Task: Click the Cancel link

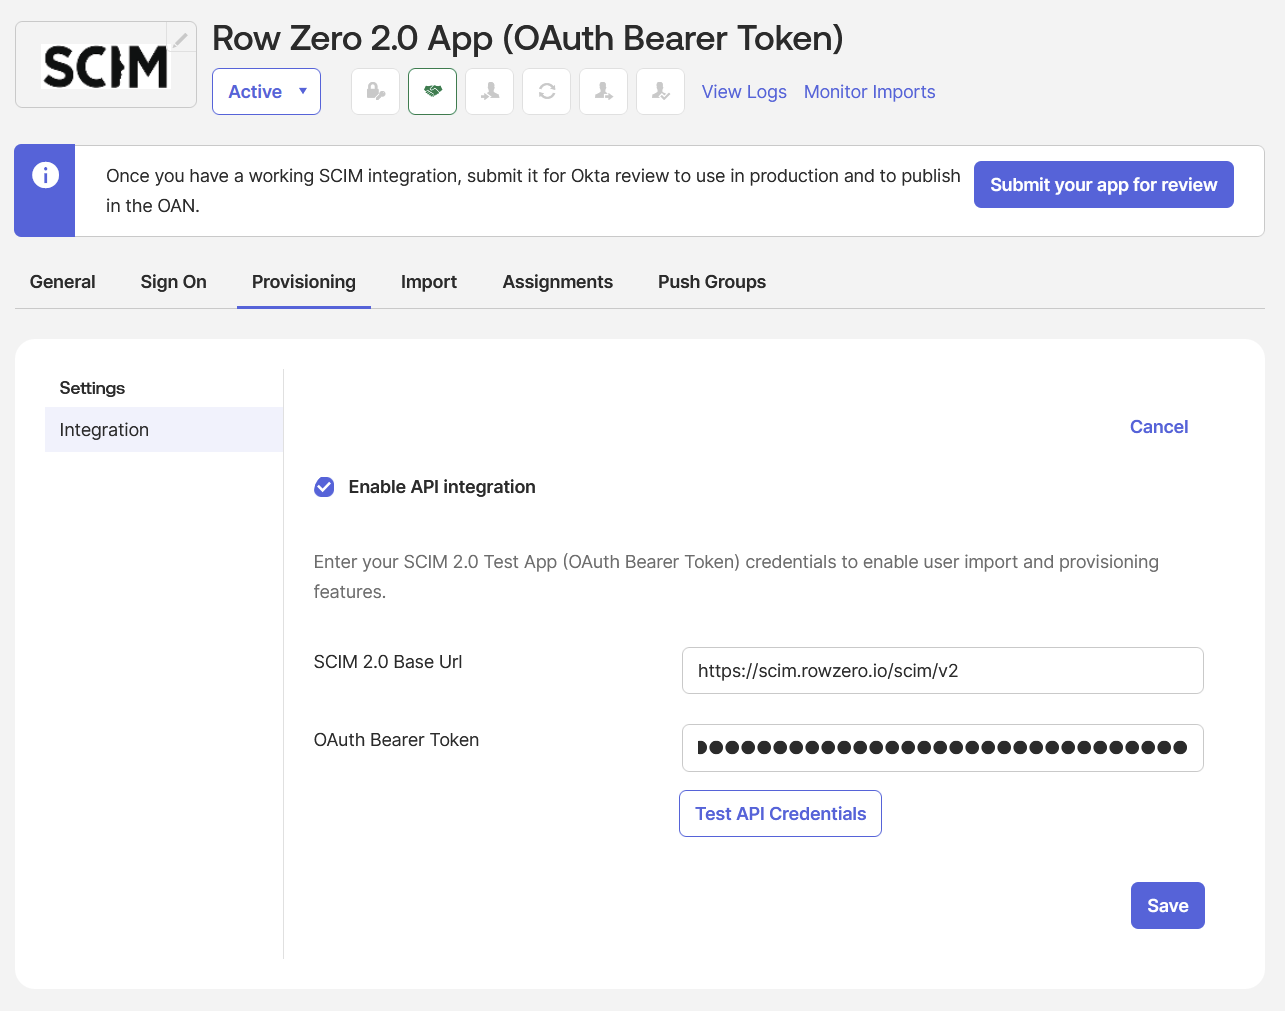Action: tap(1158, 427)
